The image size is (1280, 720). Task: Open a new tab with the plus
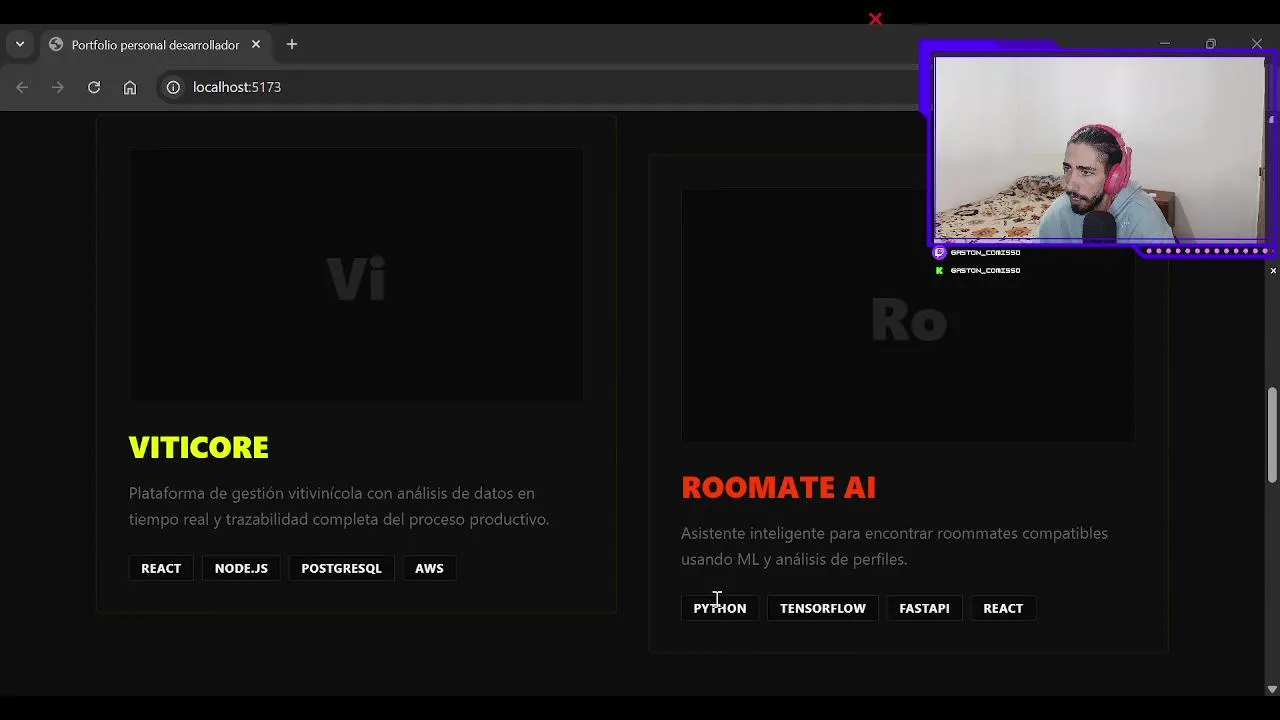click(x=292, y=44)
